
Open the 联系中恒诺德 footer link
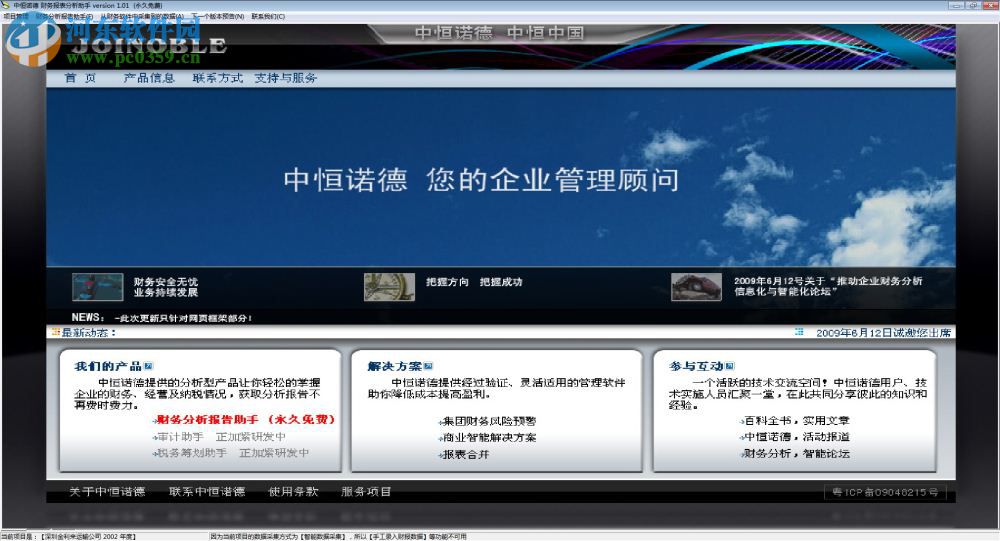tap(207, 491)
